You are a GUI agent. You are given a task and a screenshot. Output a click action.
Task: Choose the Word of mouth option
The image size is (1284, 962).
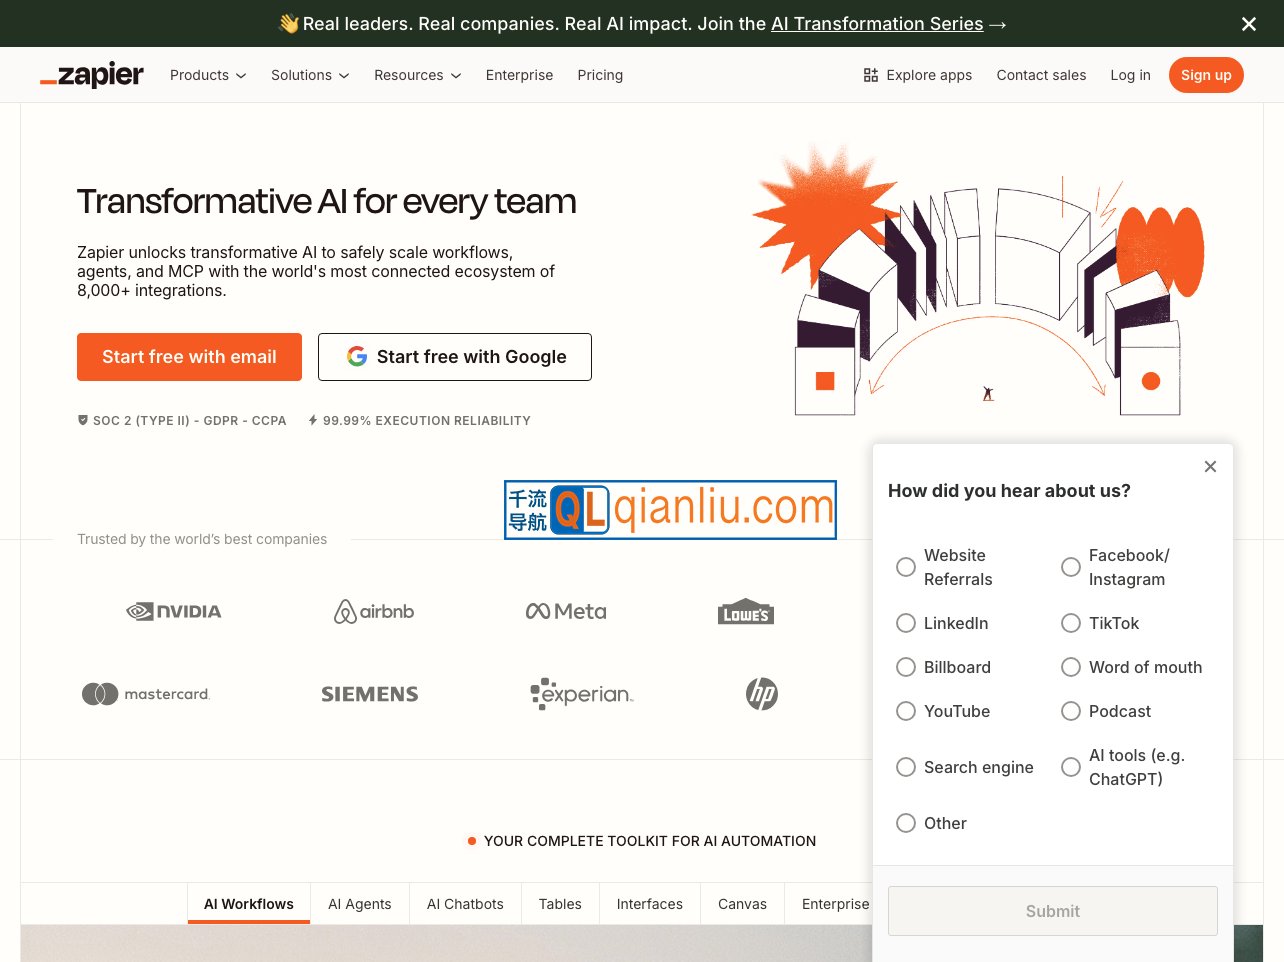pos(1071,667)
